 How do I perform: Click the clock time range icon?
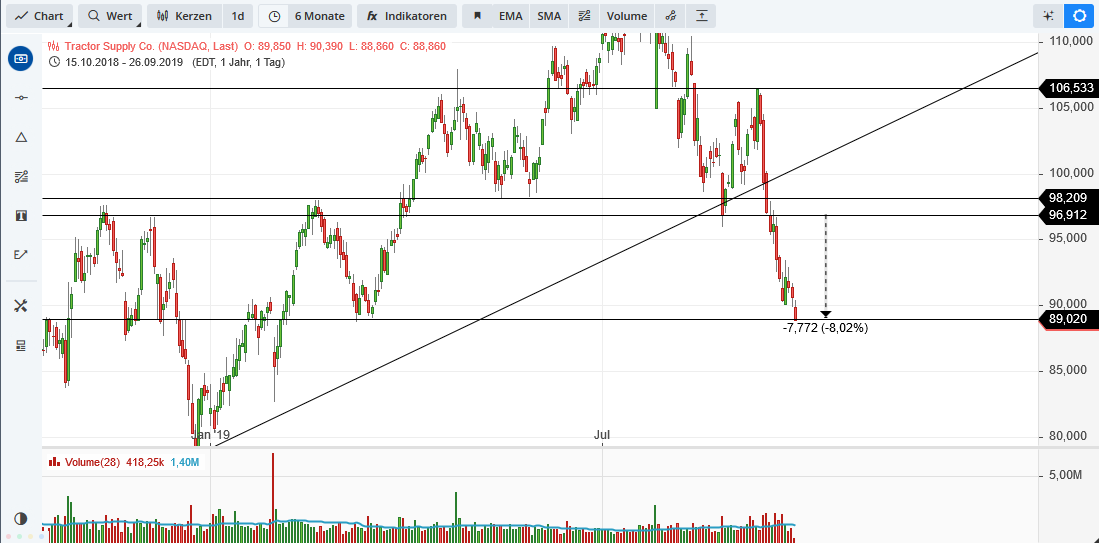[274, 16]
